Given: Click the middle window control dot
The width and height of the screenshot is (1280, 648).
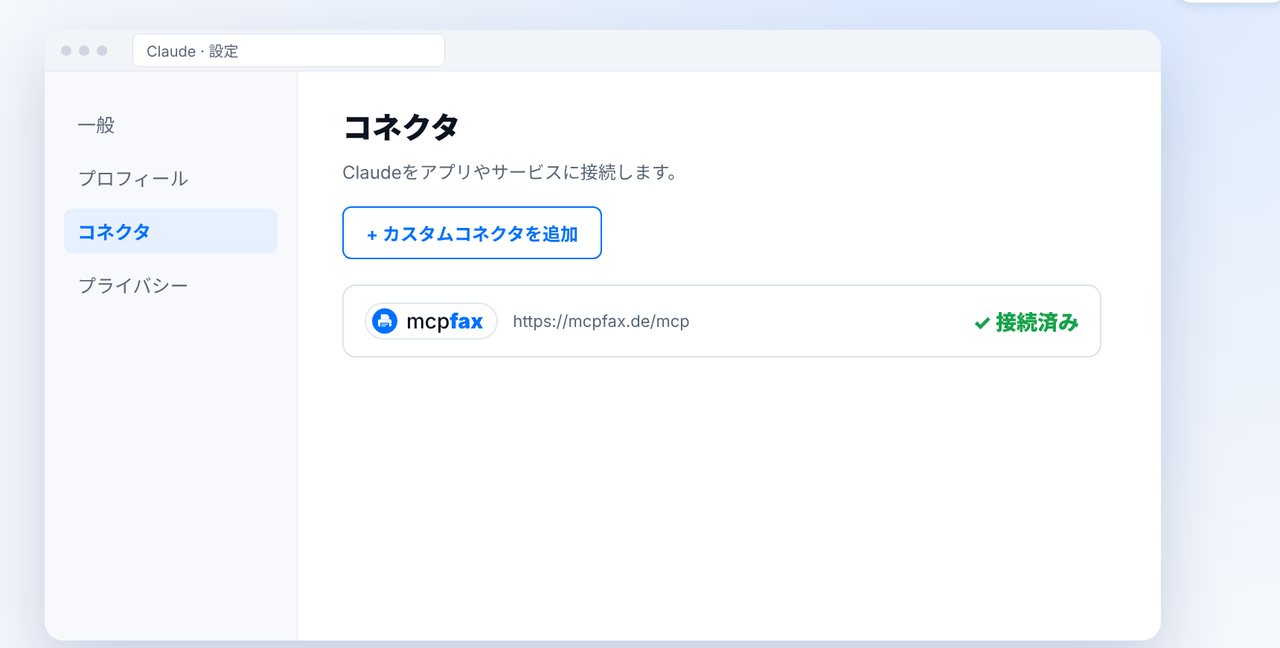Looking at the screenshot, I should pos(84,50).
